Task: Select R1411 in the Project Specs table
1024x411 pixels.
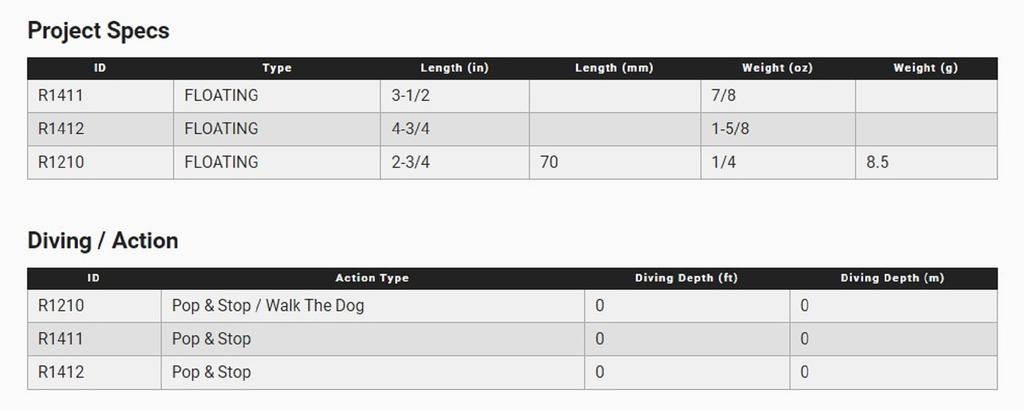Action: point(61,96)
